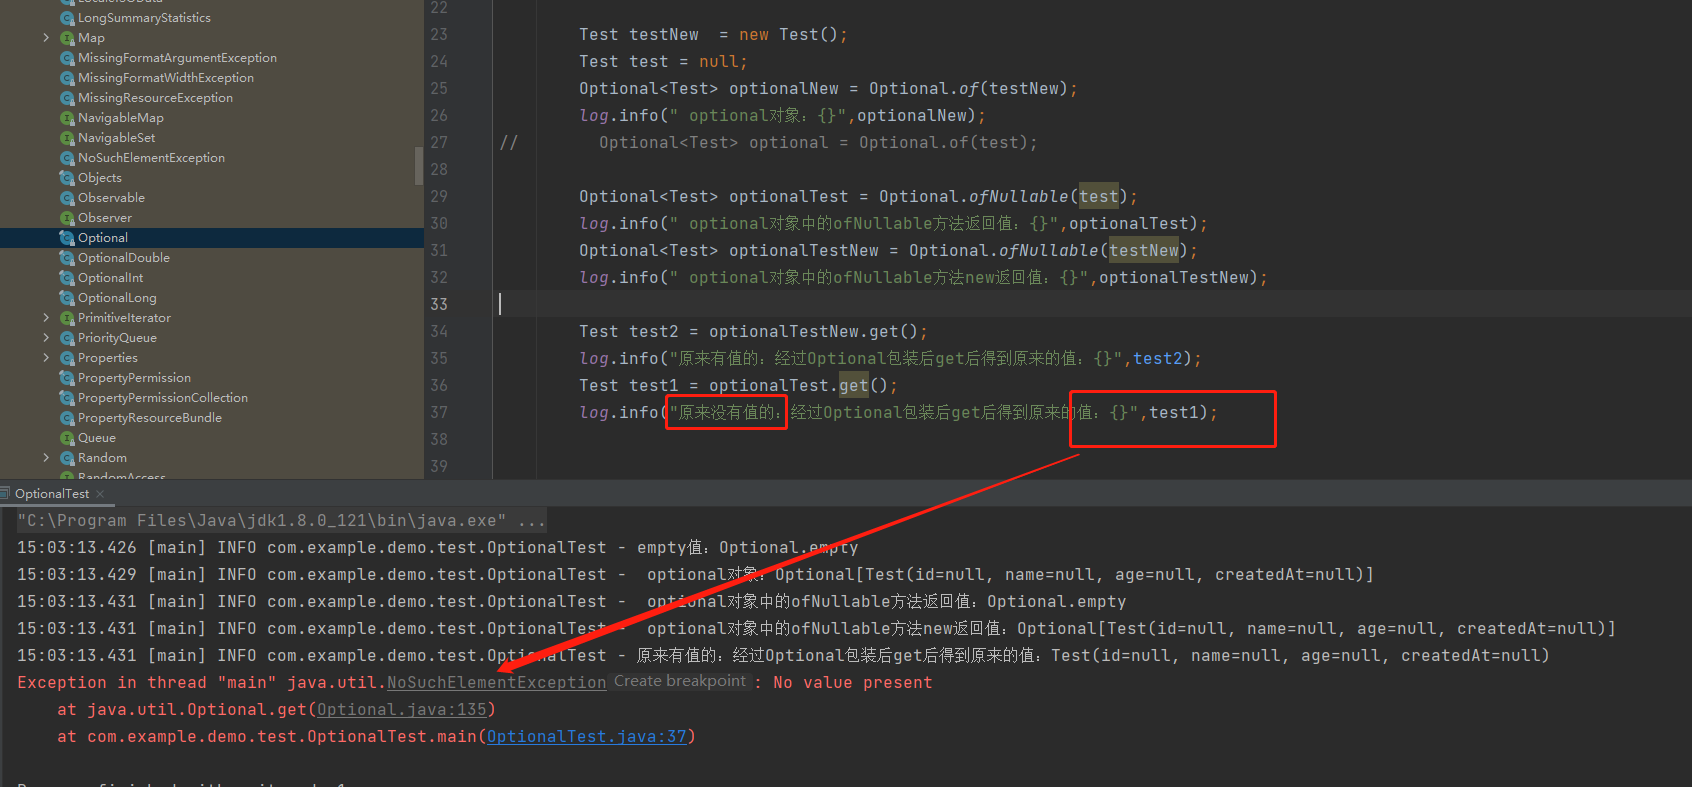Open the OptionalTest.java:37 stack trace link
This screenshot has width=1692, height=787.
[x=587, y=736]
